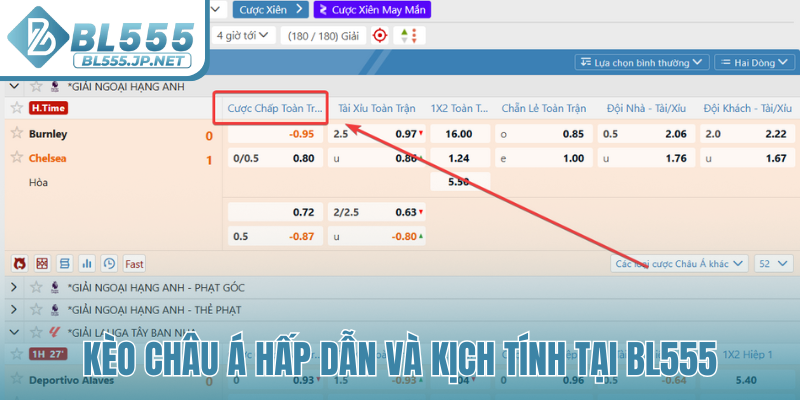Pick Burnley handicap odds -0.95
Image resolution: width=800 pixels, height=400 pixels.
click(x=276, y=134)
